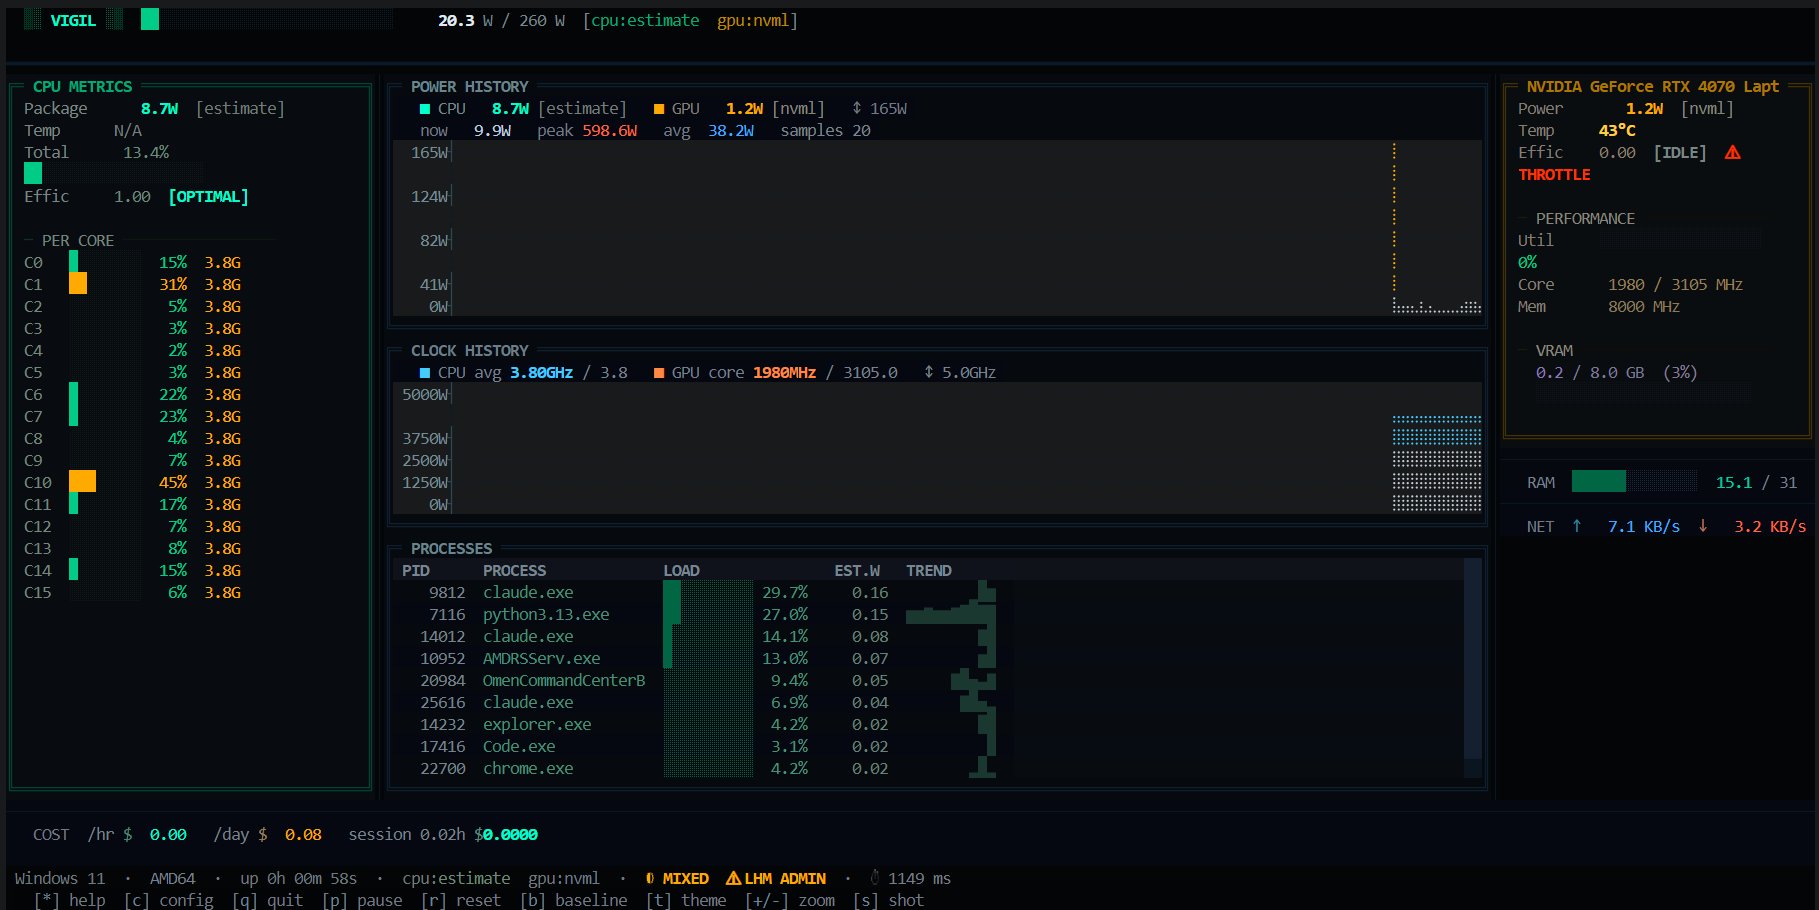Click the orange GPU core legend square
The height and width of the screenshot is (910, 1819).
point(659,373)
